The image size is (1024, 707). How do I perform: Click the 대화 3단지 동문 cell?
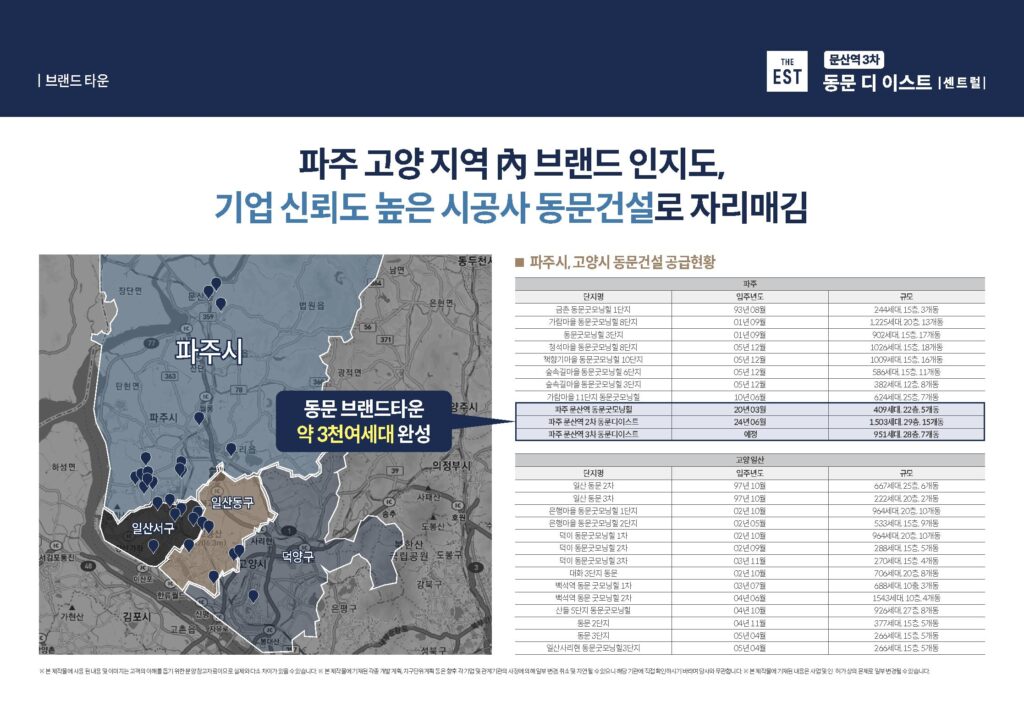tap(593, 573)
